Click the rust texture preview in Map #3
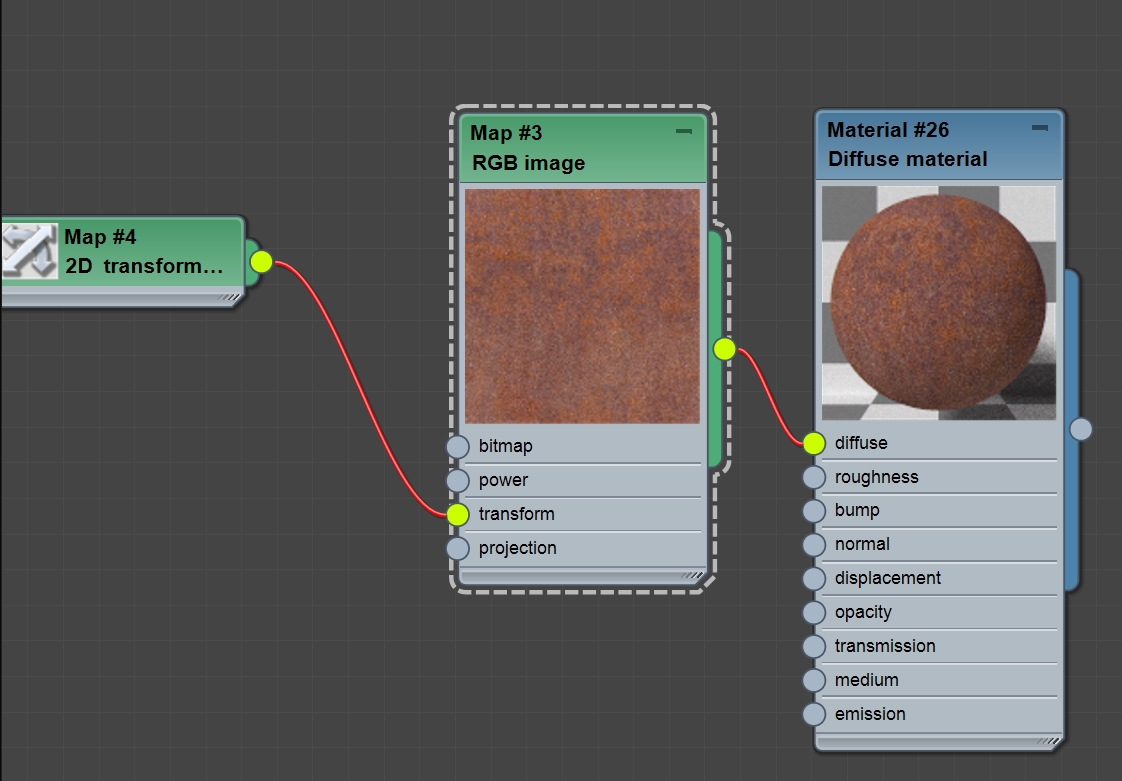Screen dimensions: 1122x781 [582, 306]
